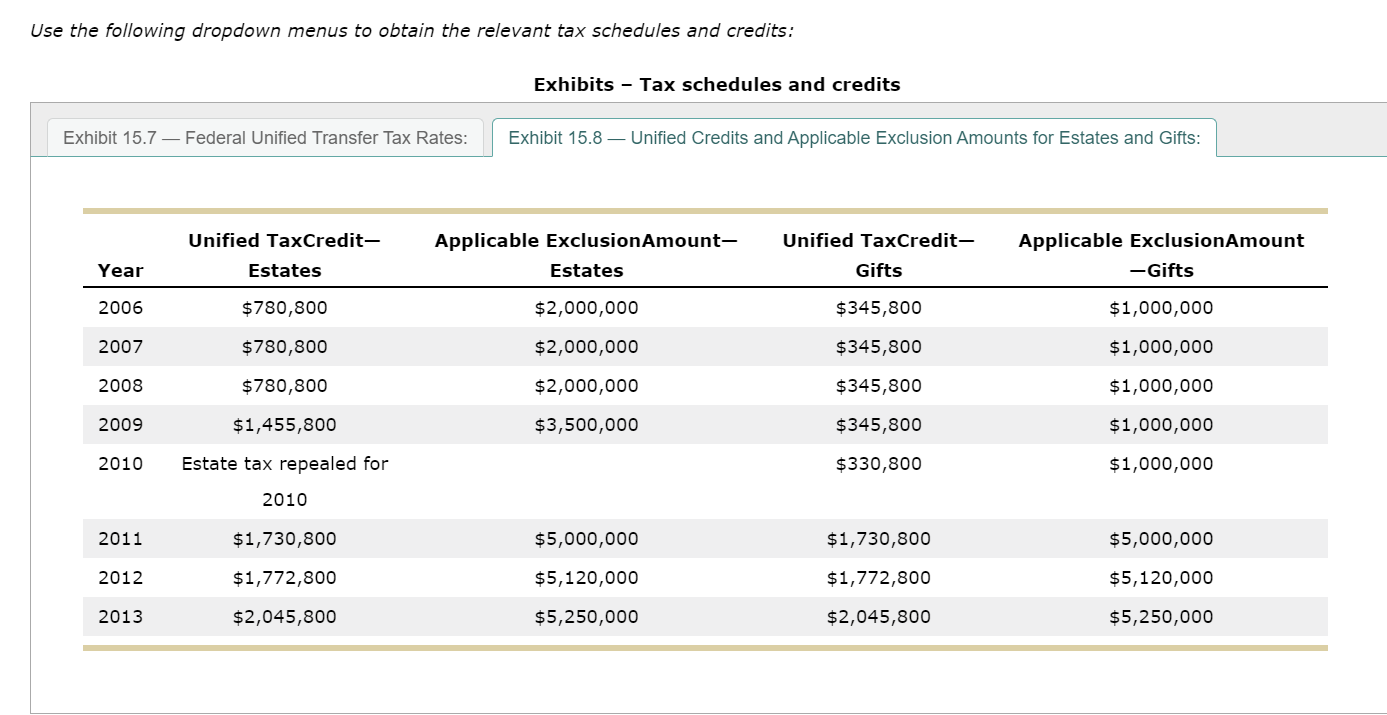Screen dimensions: 1387x715
Task: Select the Applicable ExclusionAmount—Estates header
Action: [x=586, y=255]
